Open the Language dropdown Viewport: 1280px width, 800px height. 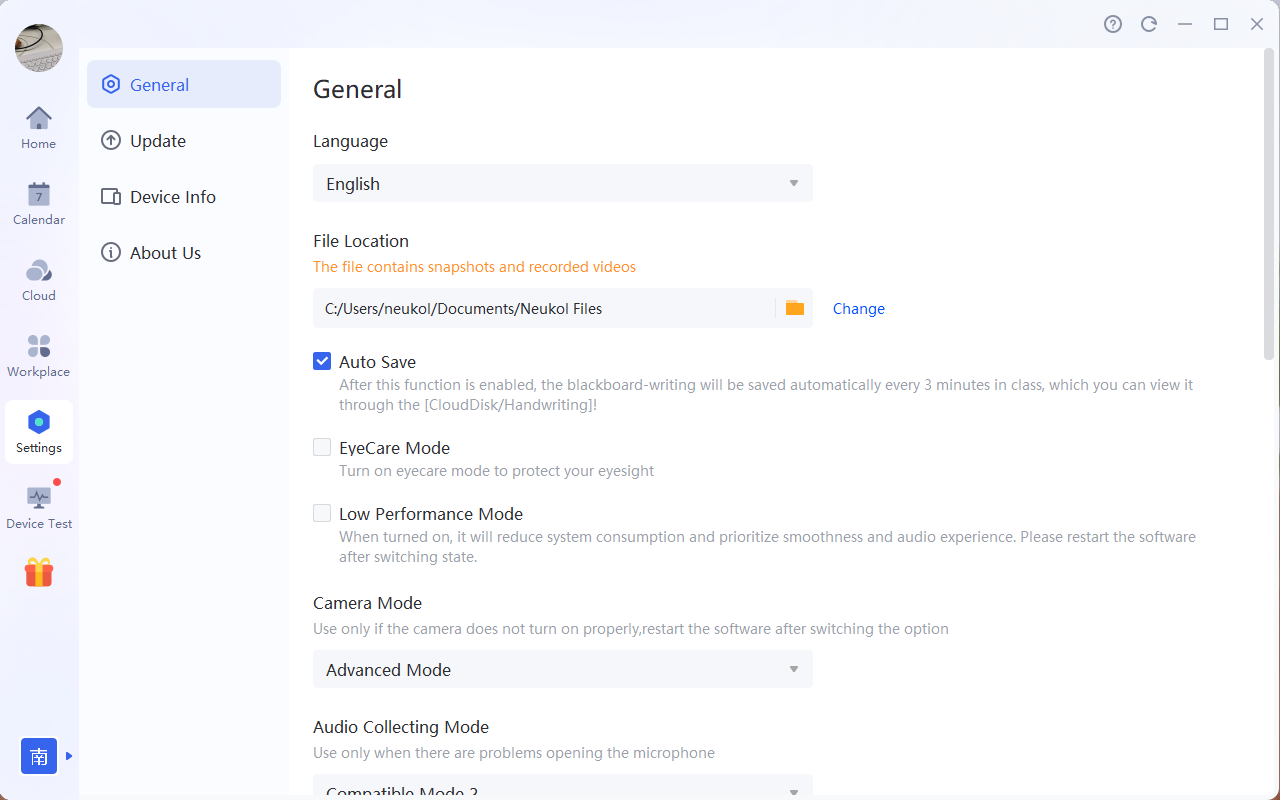(x=563, y=183)
